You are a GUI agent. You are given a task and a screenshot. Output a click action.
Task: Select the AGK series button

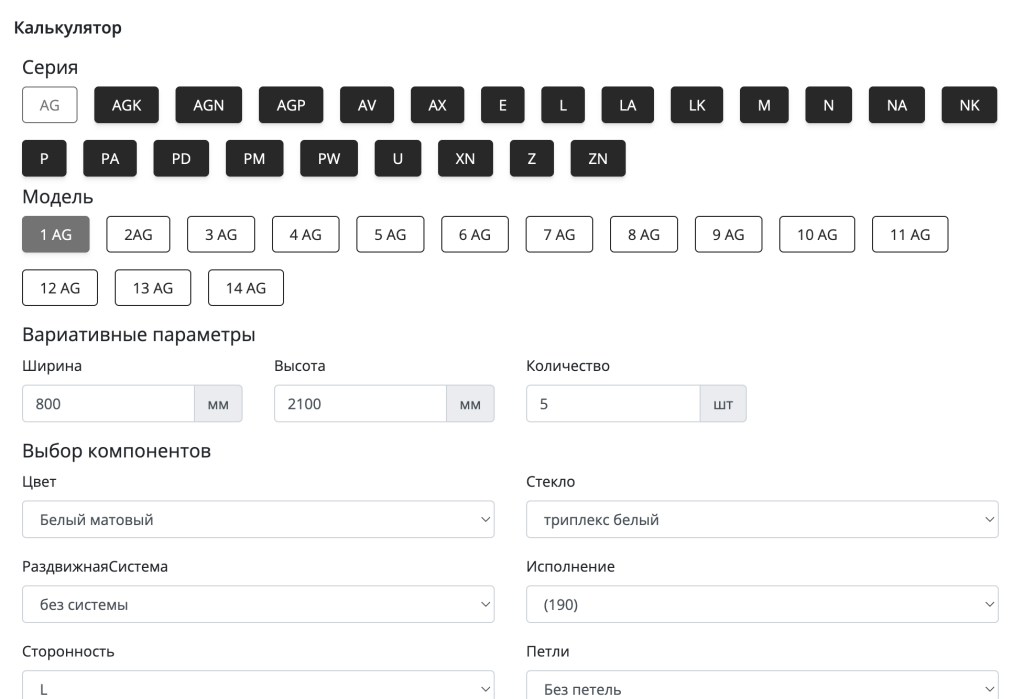(x=126, y=105)
